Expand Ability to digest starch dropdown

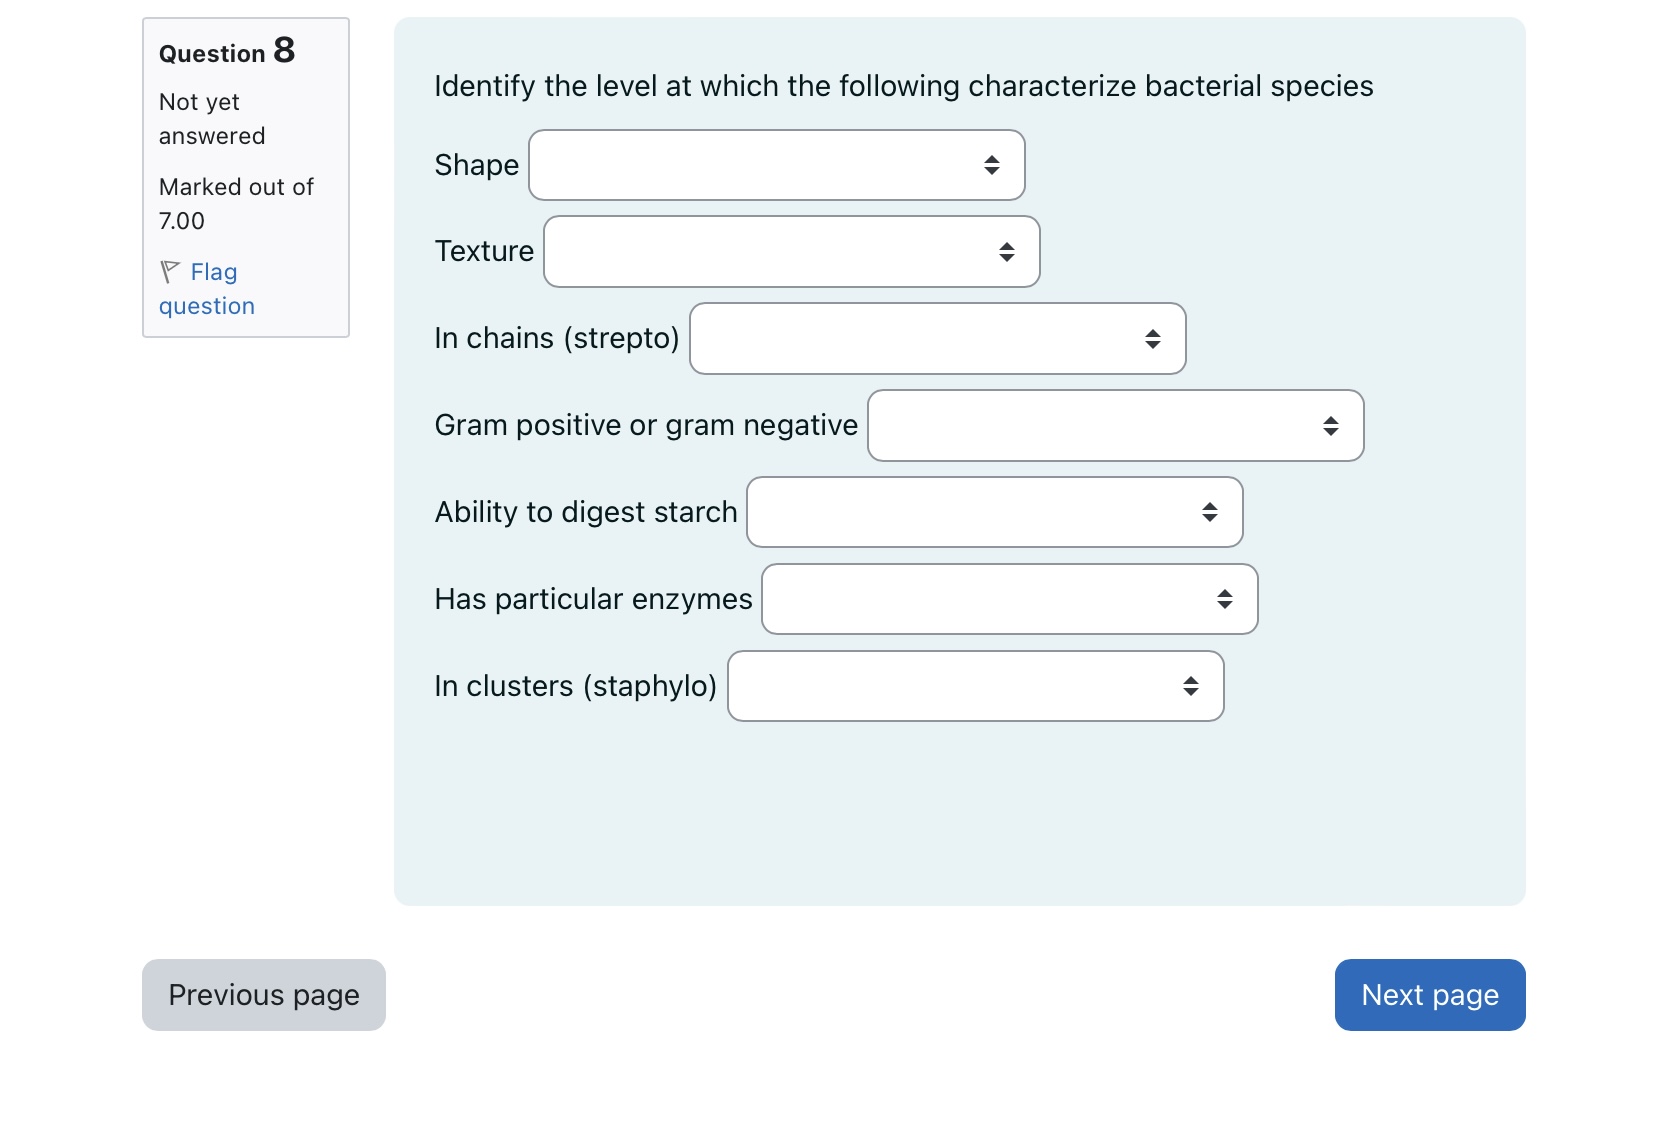click(x=995, y=512)
